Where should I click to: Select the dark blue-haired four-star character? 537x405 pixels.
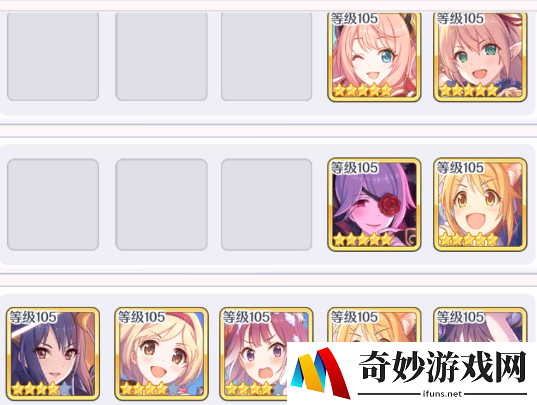[53, 354]
